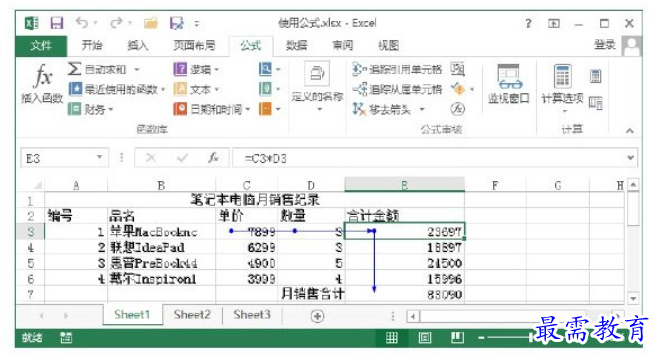This screenshot has width=657, height=360.
Task: Click the Open folder icon in quick access toolbar
Action: click(x=151, y=23)
